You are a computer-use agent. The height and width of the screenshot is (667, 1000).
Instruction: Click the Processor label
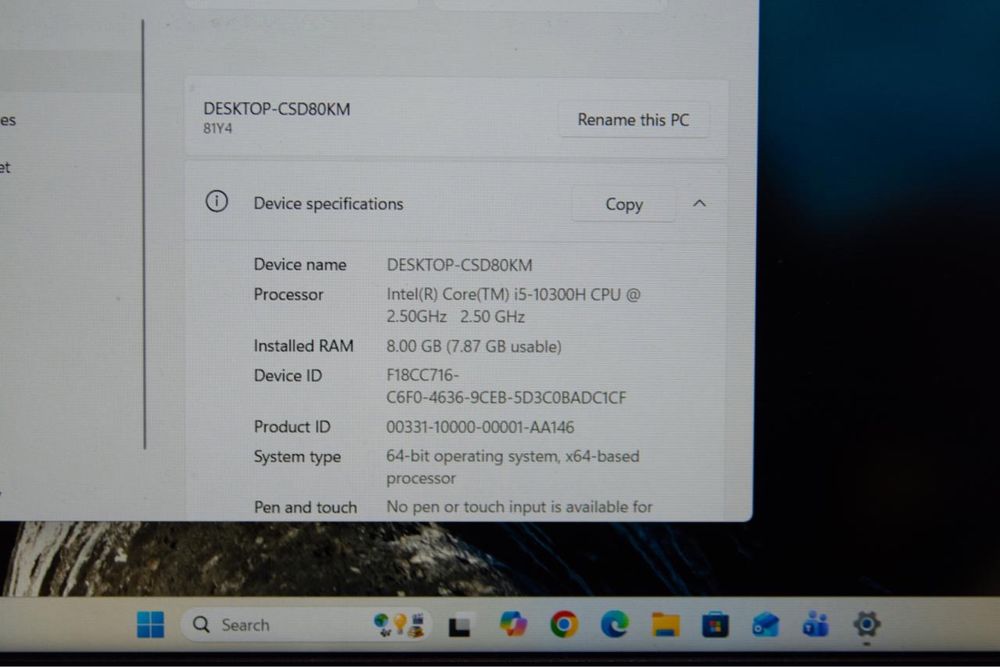[x=288, y=295]
